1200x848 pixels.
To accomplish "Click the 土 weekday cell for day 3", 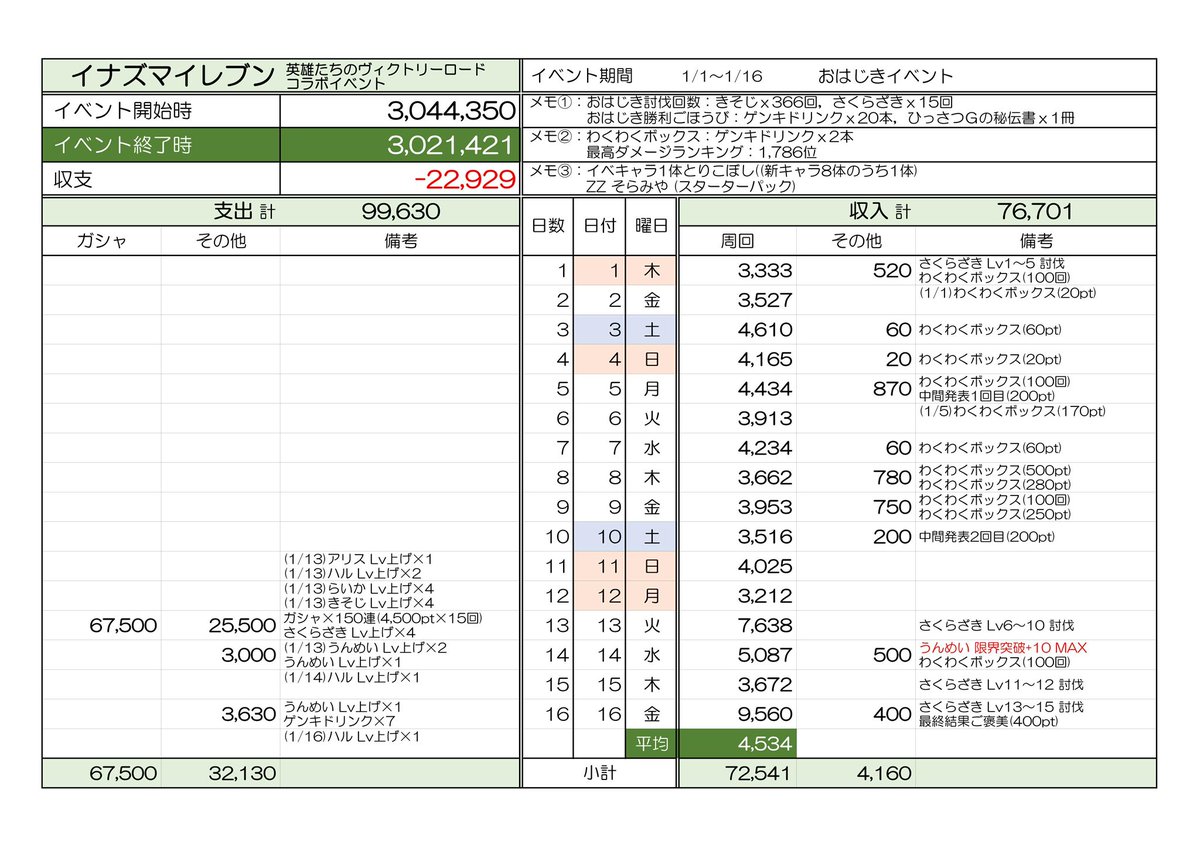I will (651, 329).
